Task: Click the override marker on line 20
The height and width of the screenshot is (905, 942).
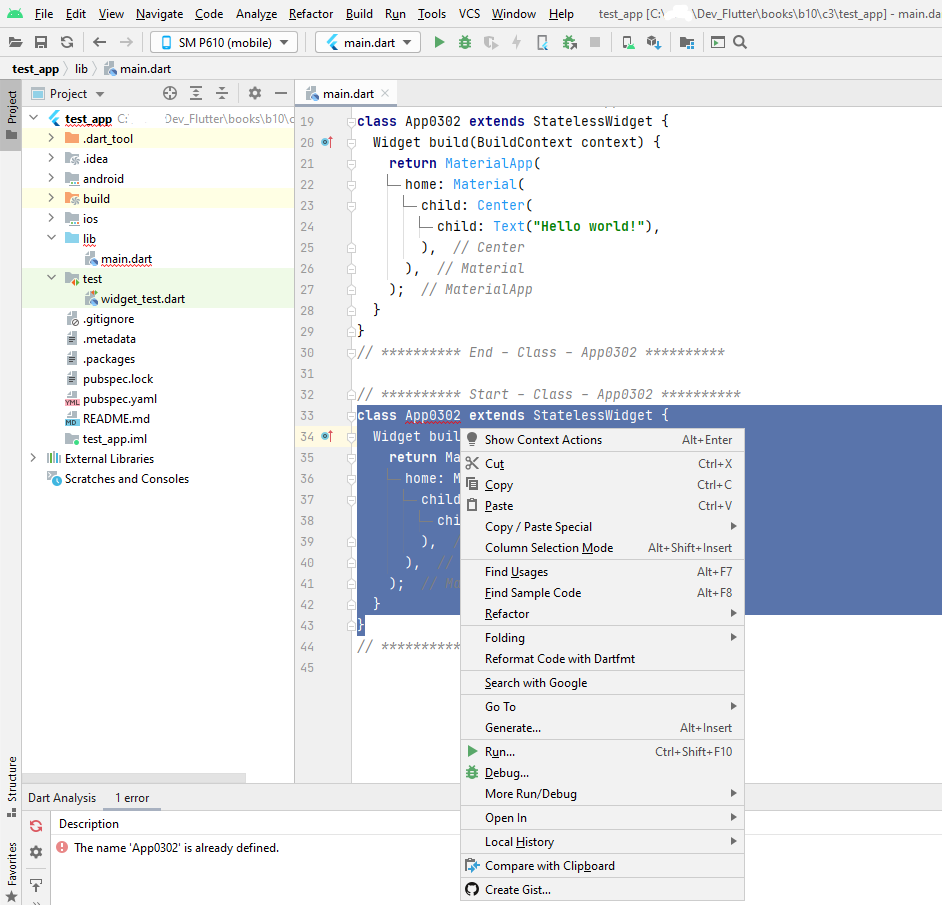Action: (327, 142)
